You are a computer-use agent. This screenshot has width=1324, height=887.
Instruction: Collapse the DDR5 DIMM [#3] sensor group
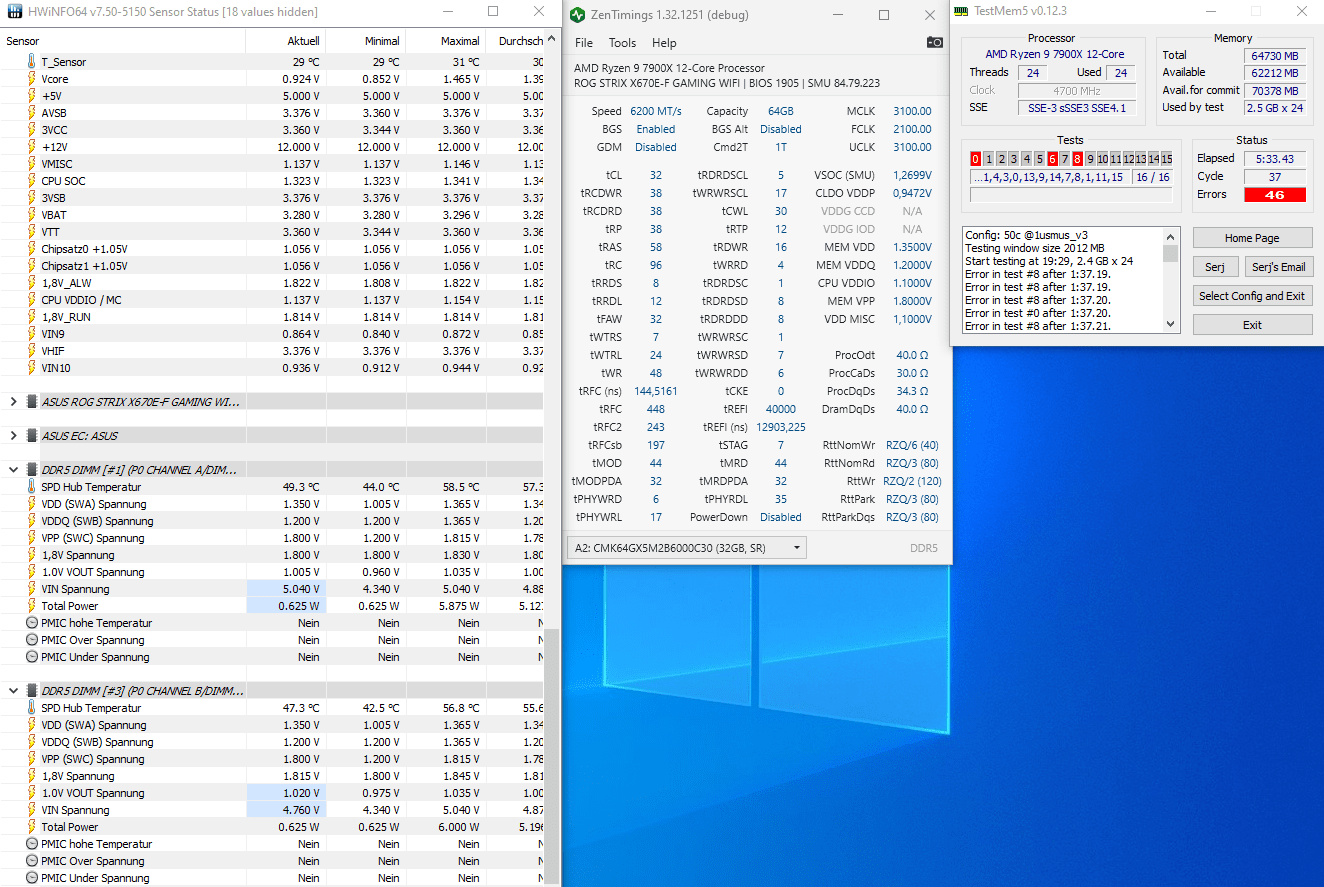click(13, 691)
